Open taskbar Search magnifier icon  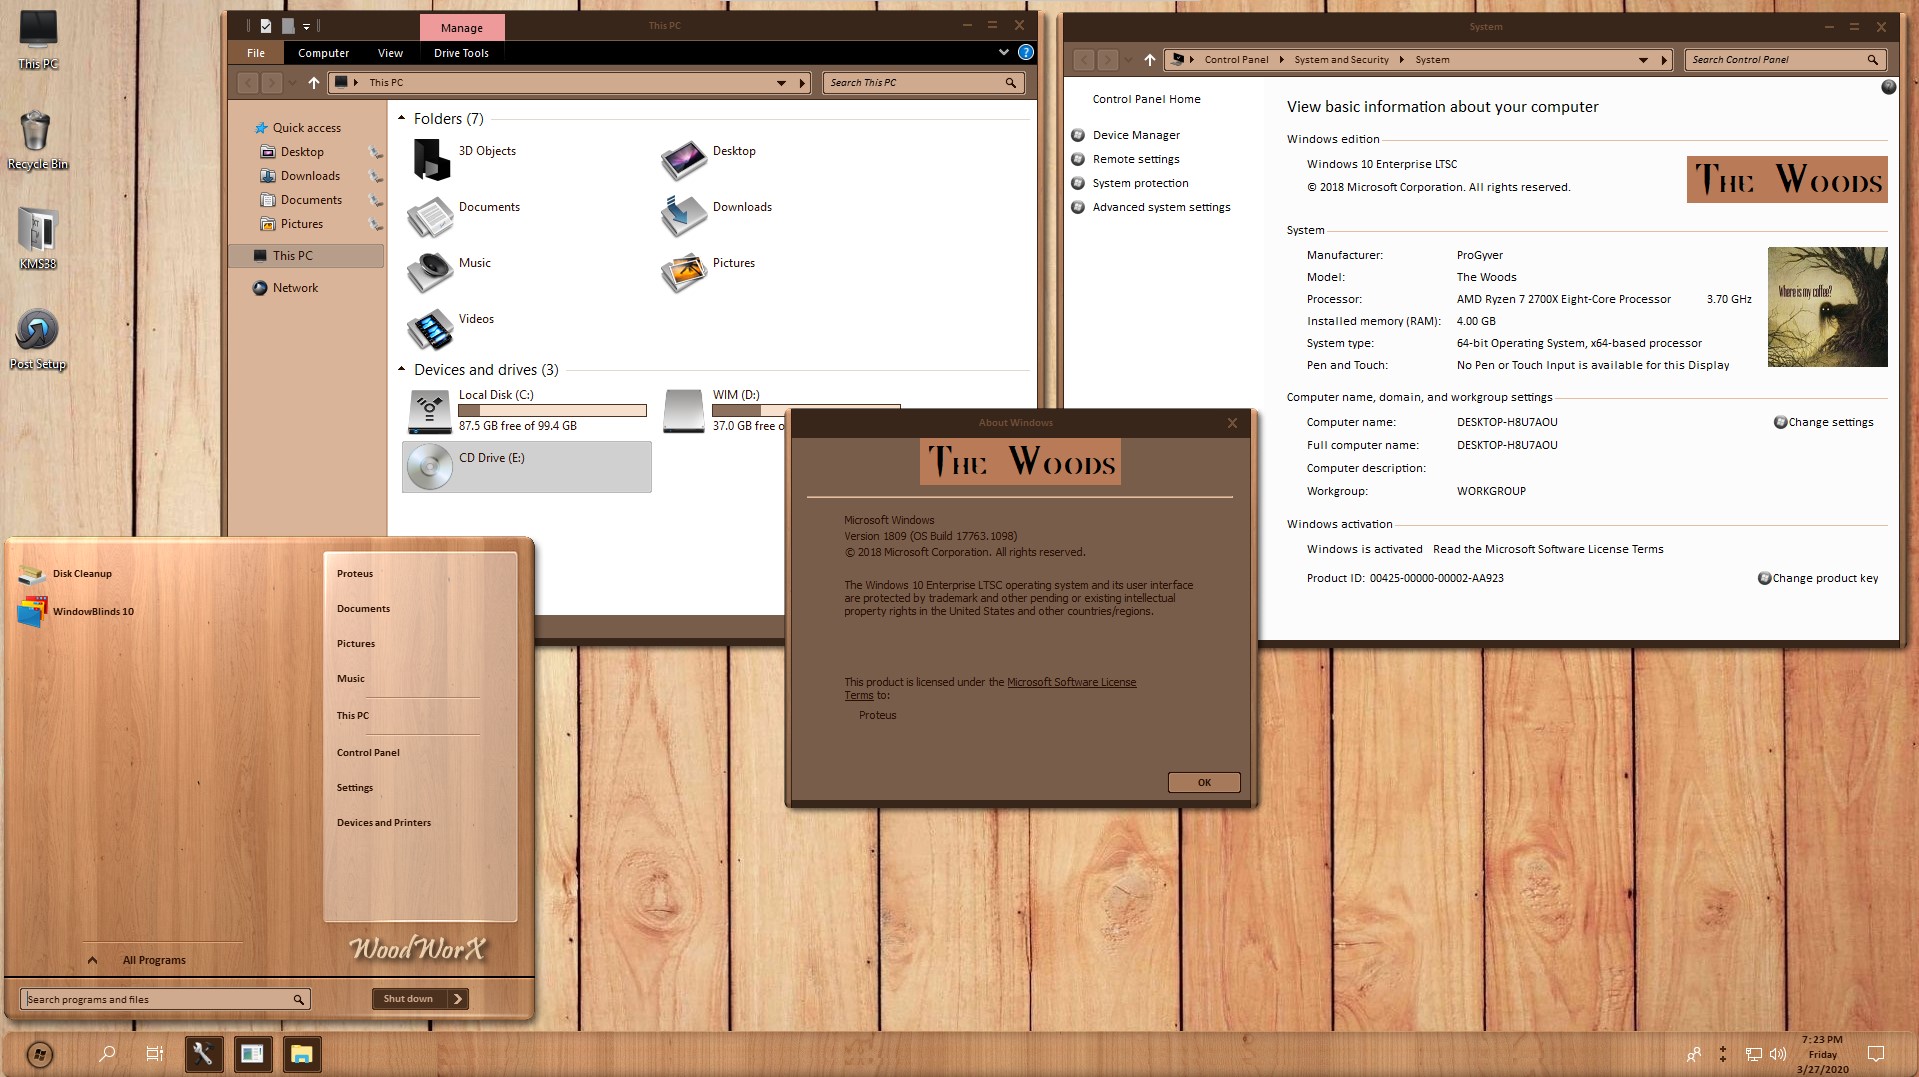click(x=106, y=1054)
